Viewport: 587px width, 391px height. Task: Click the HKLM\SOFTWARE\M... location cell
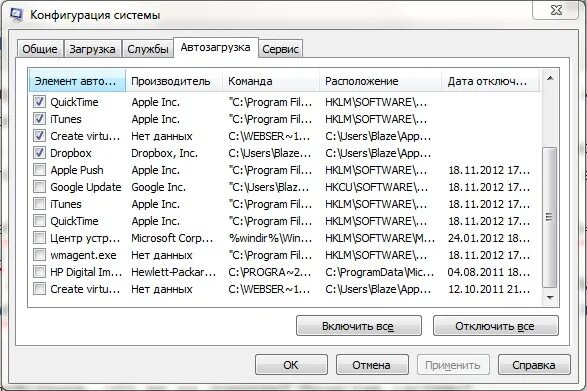pyautogui.click(x=380, y=238)
